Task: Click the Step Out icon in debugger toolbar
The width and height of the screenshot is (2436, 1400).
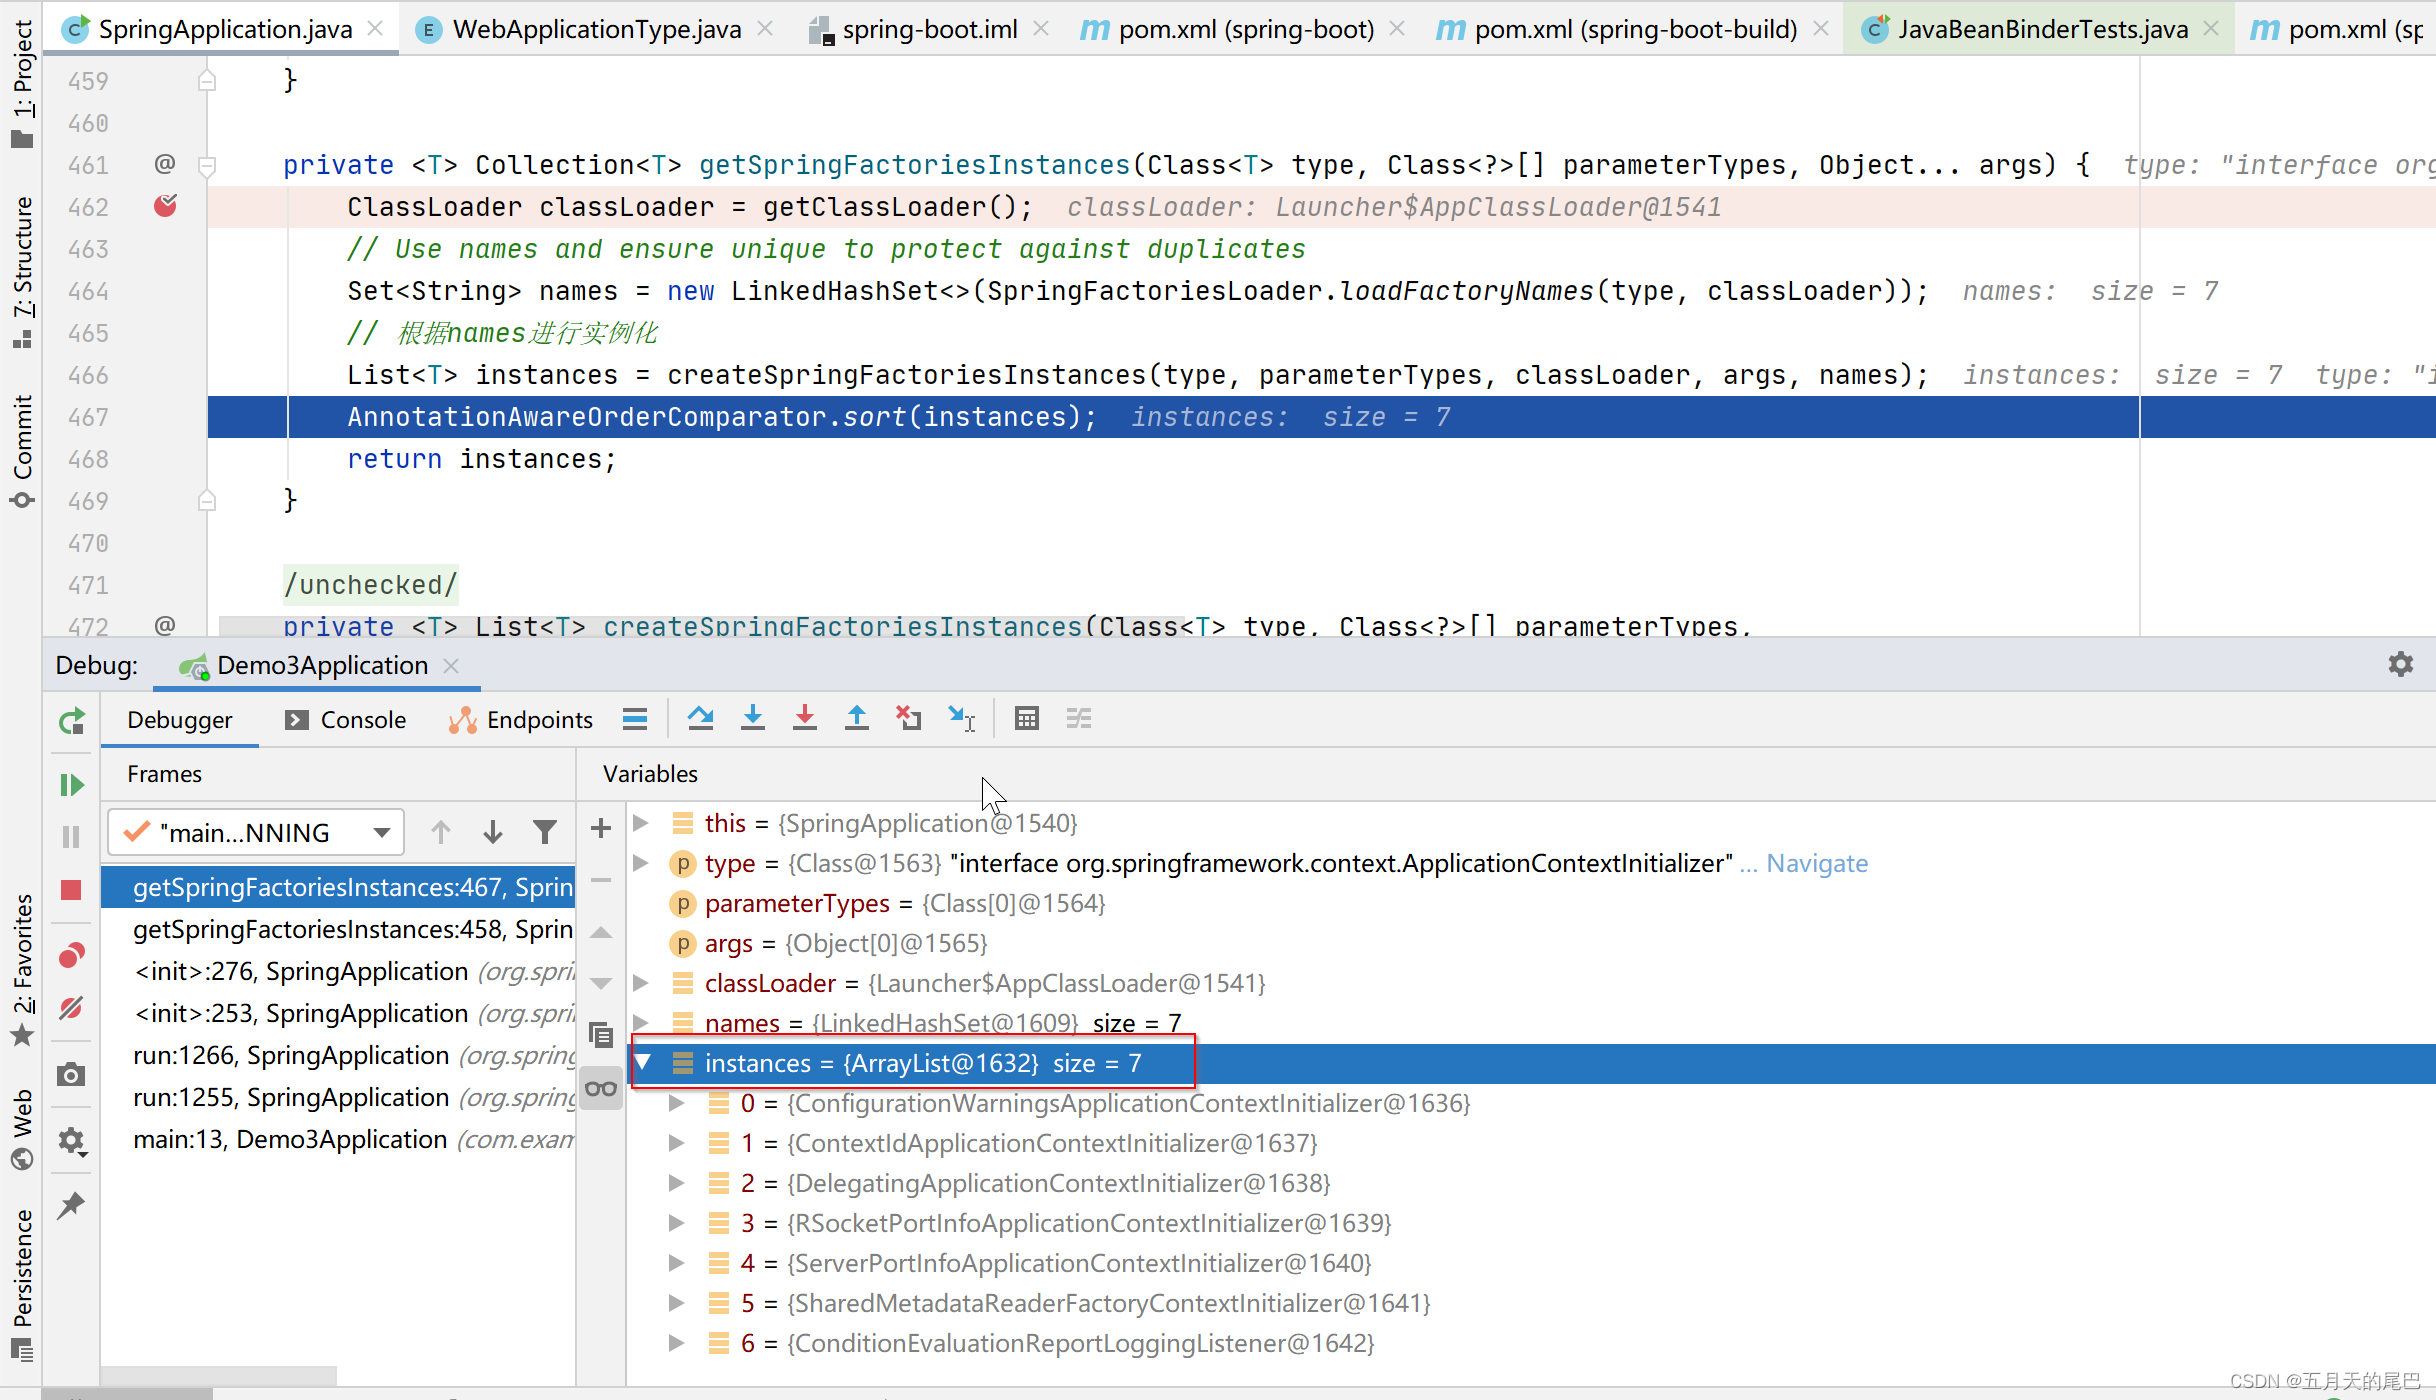Action: pyautogui.click(x=855, y=719)
